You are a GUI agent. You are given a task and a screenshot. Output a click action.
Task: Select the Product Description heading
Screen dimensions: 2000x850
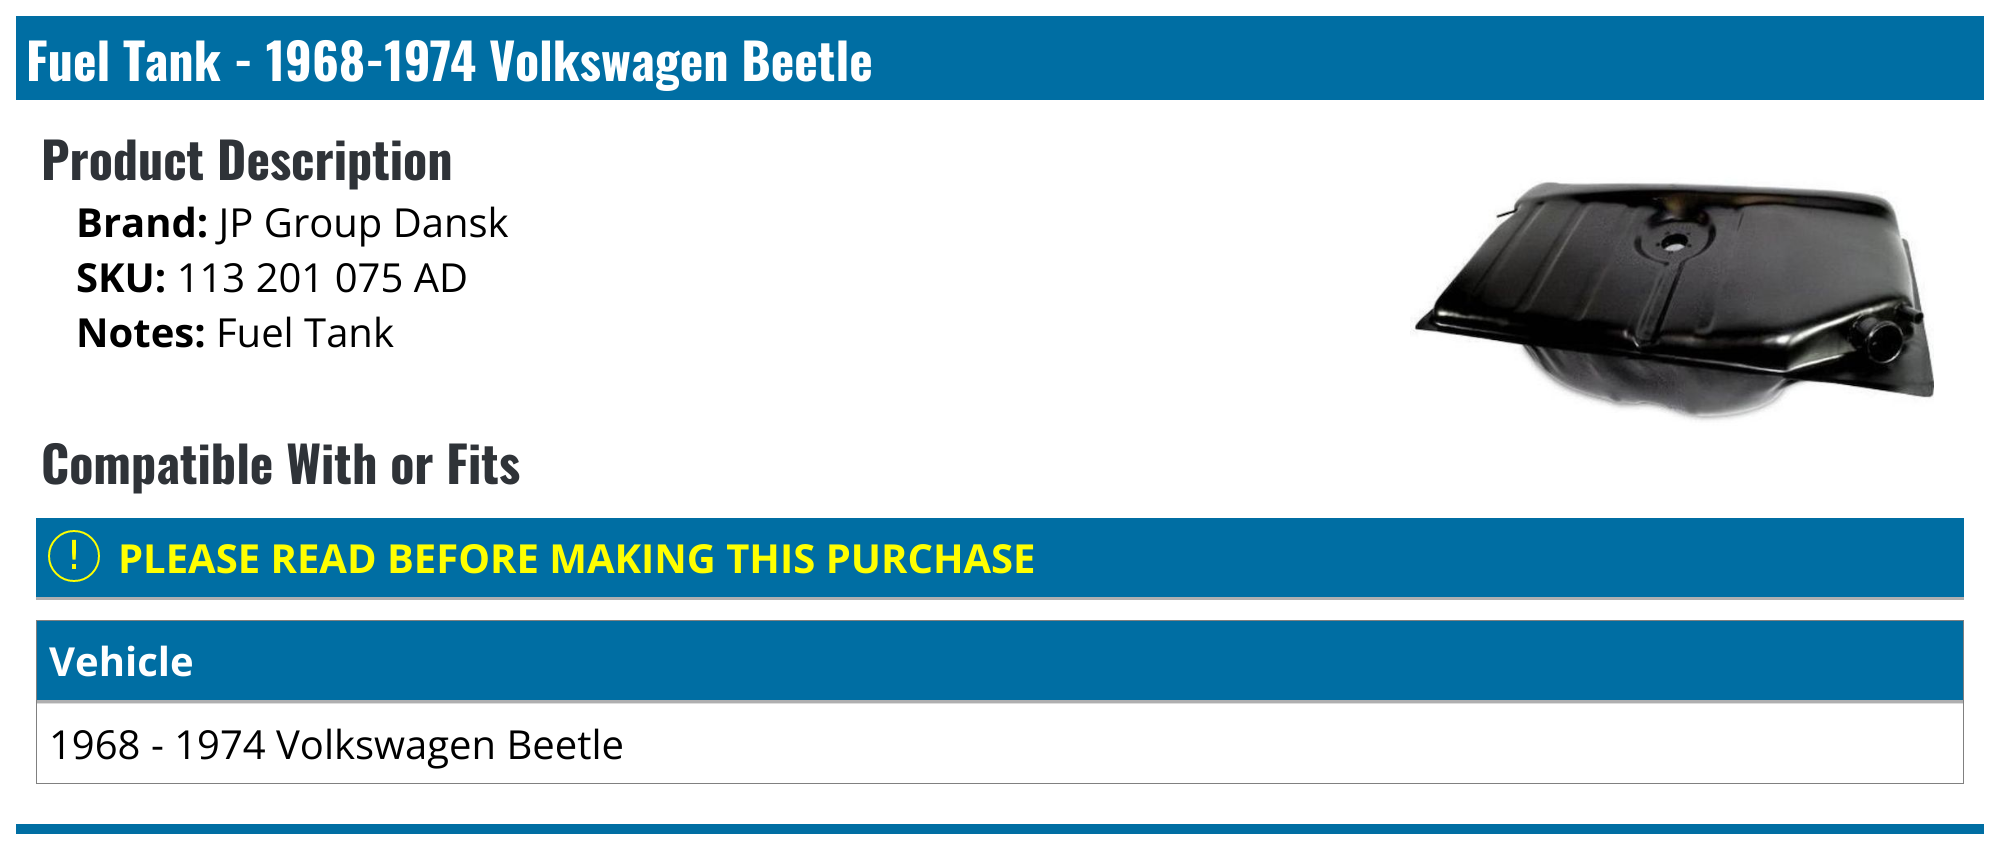click(247, 161)
